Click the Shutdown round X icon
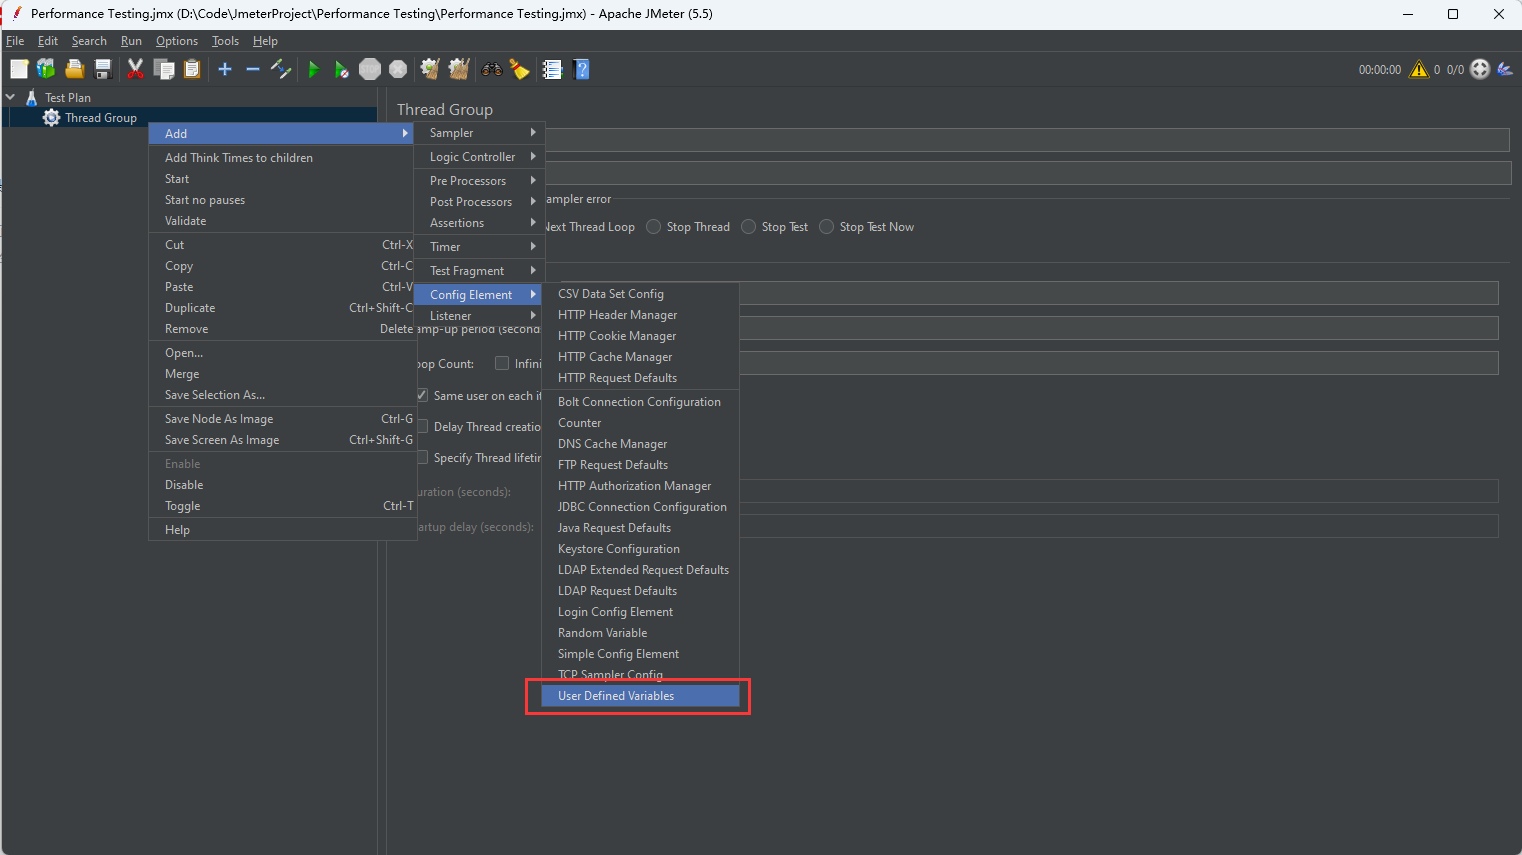1522x855 pixels. [x=398, y=69]
